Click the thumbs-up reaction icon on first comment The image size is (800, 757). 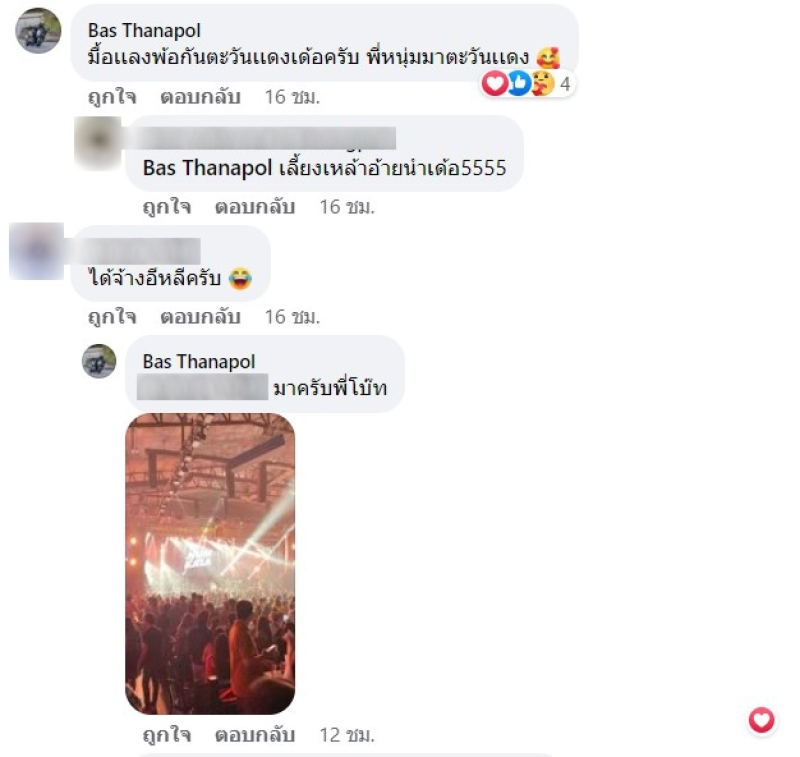[x=519, y=83]
